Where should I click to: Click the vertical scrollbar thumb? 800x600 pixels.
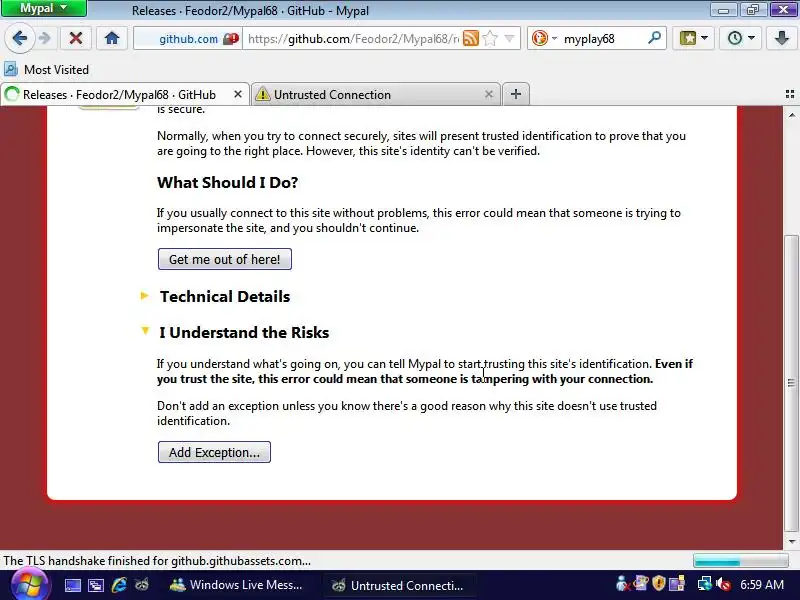[791, 383]
